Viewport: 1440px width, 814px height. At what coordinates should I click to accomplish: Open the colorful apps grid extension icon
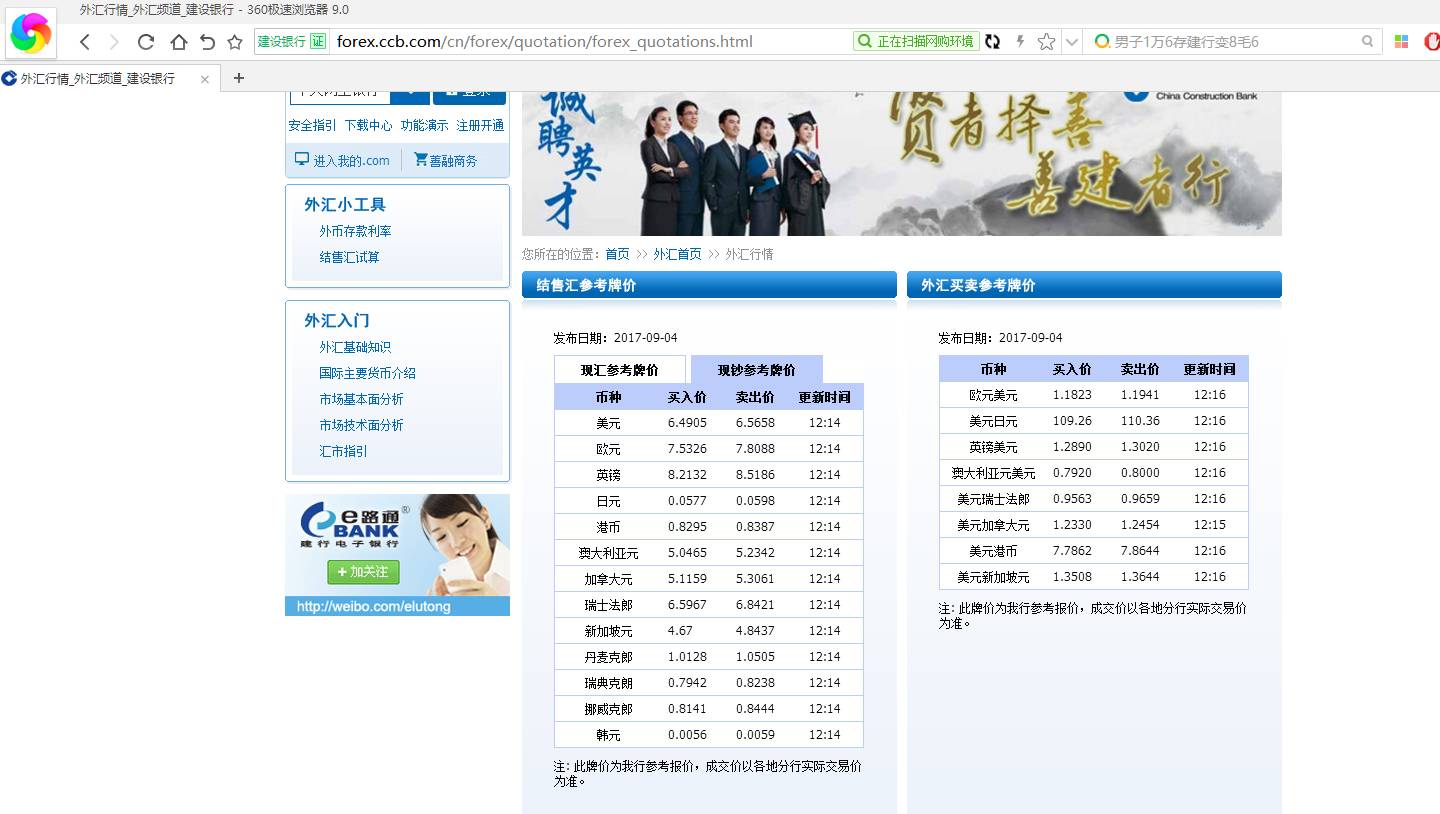pyautogui.click(x=1401, y=42)
